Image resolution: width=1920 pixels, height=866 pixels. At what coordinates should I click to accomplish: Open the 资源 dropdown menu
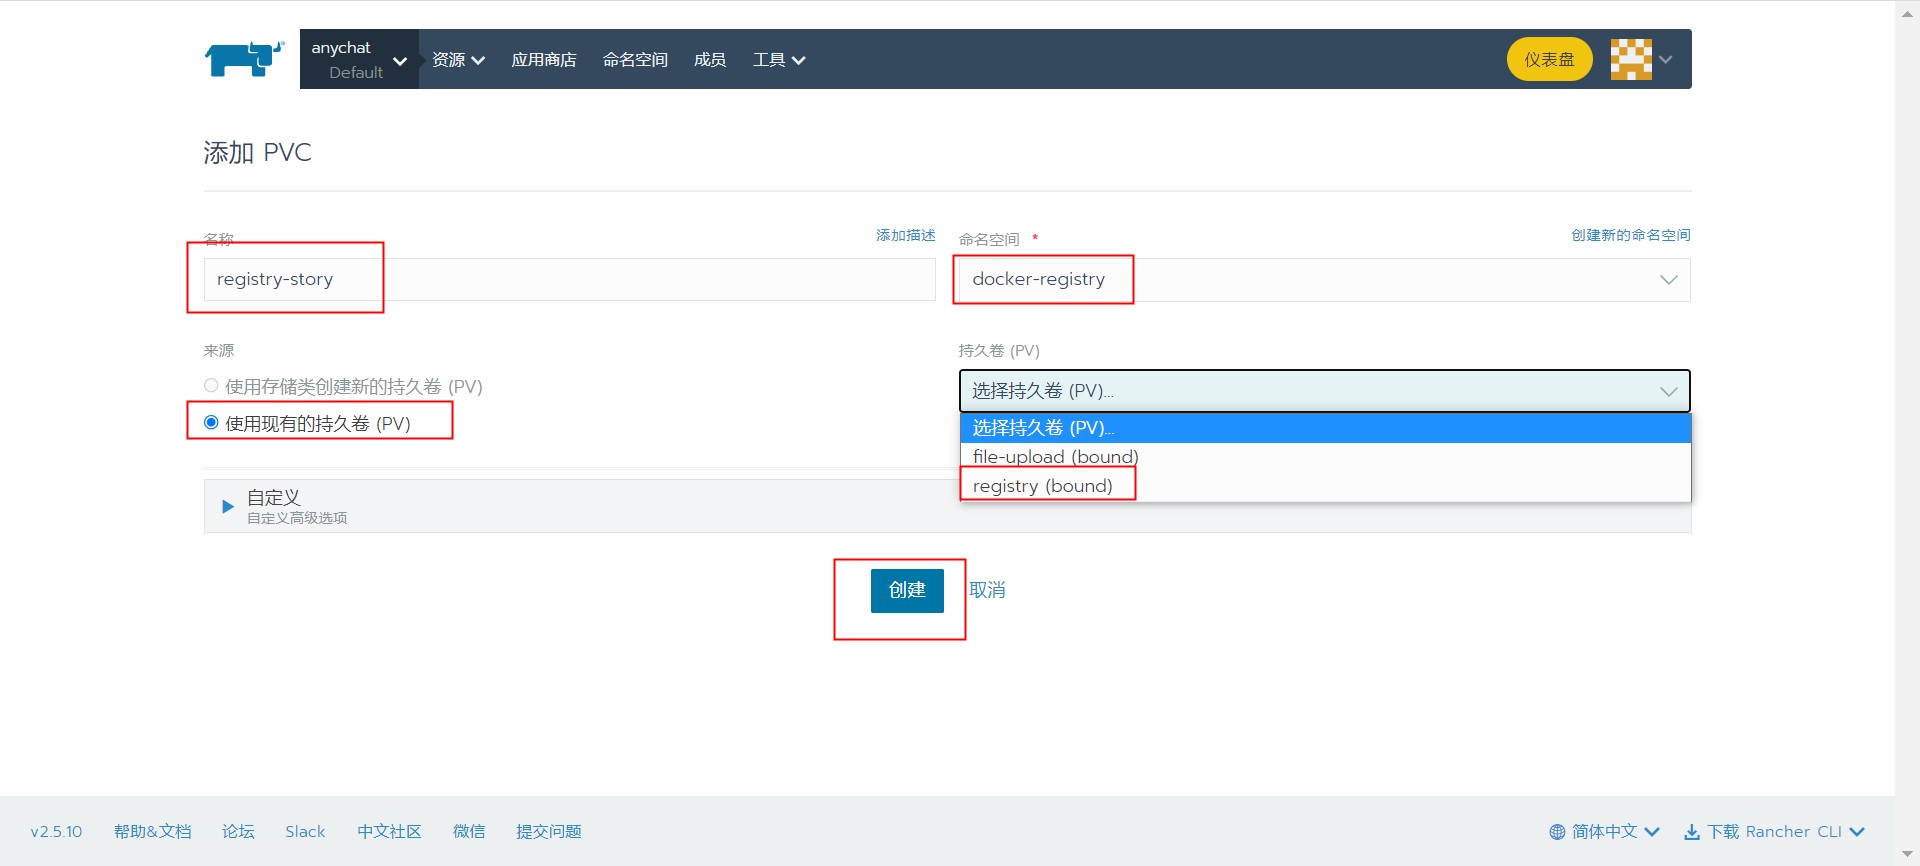click(458, 60)
